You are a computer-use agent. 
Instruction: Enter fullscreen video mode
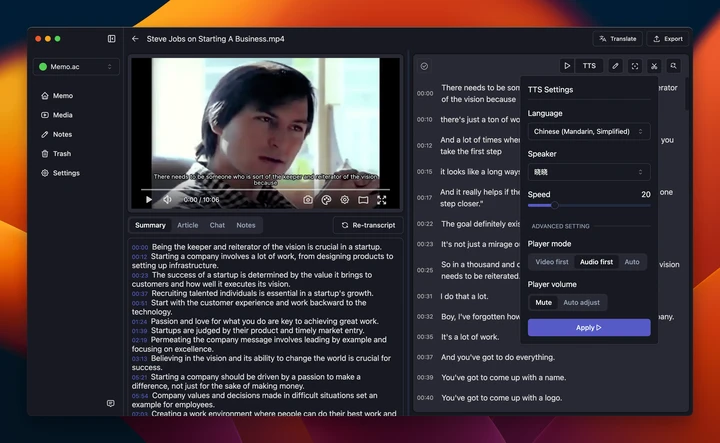click(382, 200)
